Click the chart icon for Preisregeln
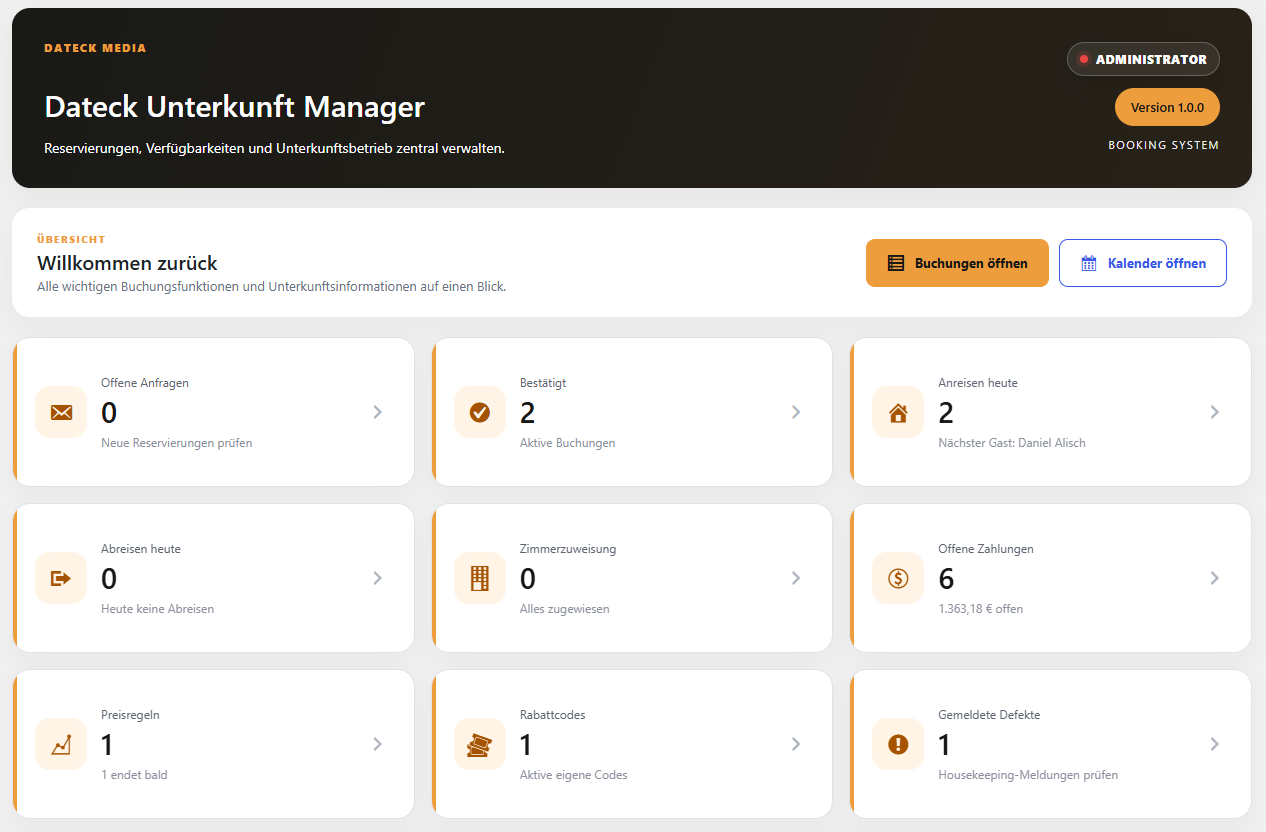 (x=61, y=744)
